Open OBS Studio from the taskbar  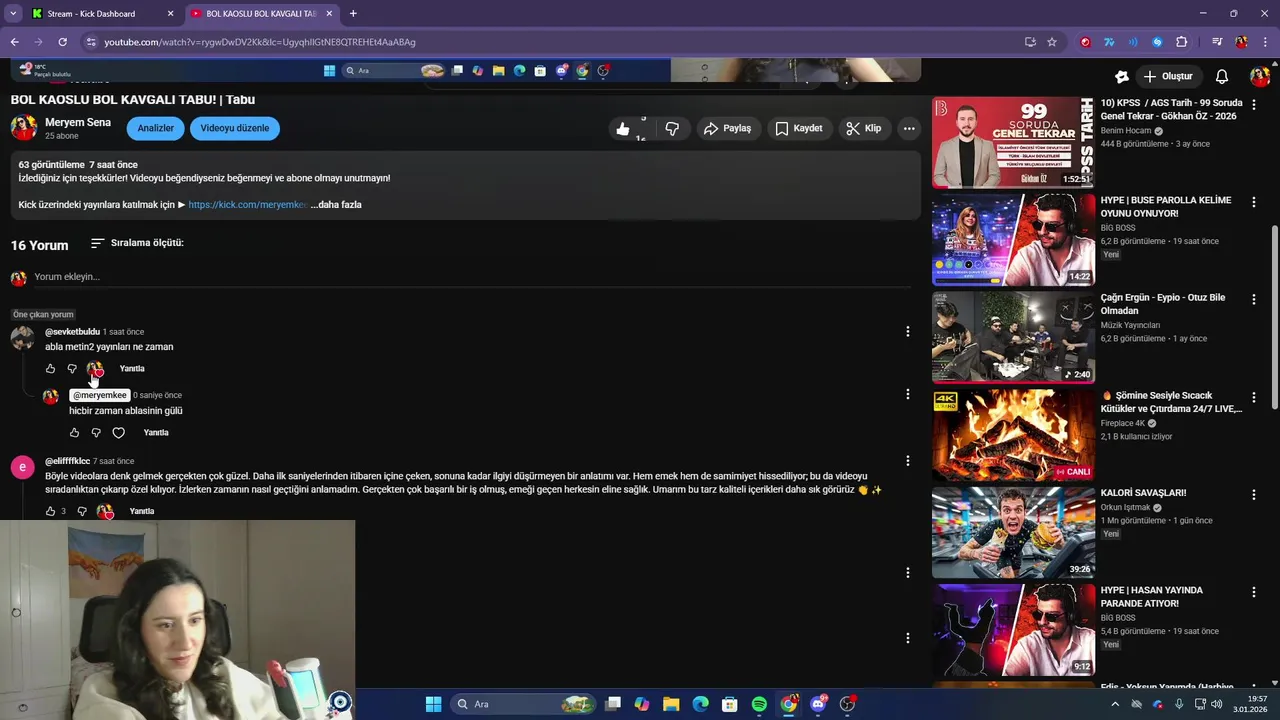tap(848, 704)
